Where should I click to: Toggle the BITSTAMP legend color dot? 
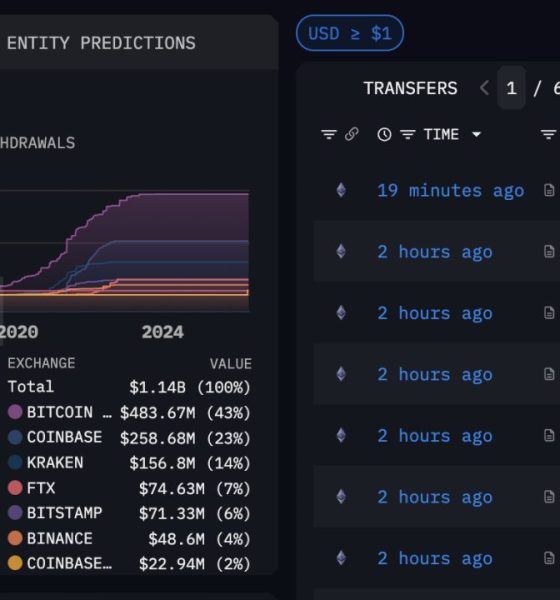click(15, 513)
